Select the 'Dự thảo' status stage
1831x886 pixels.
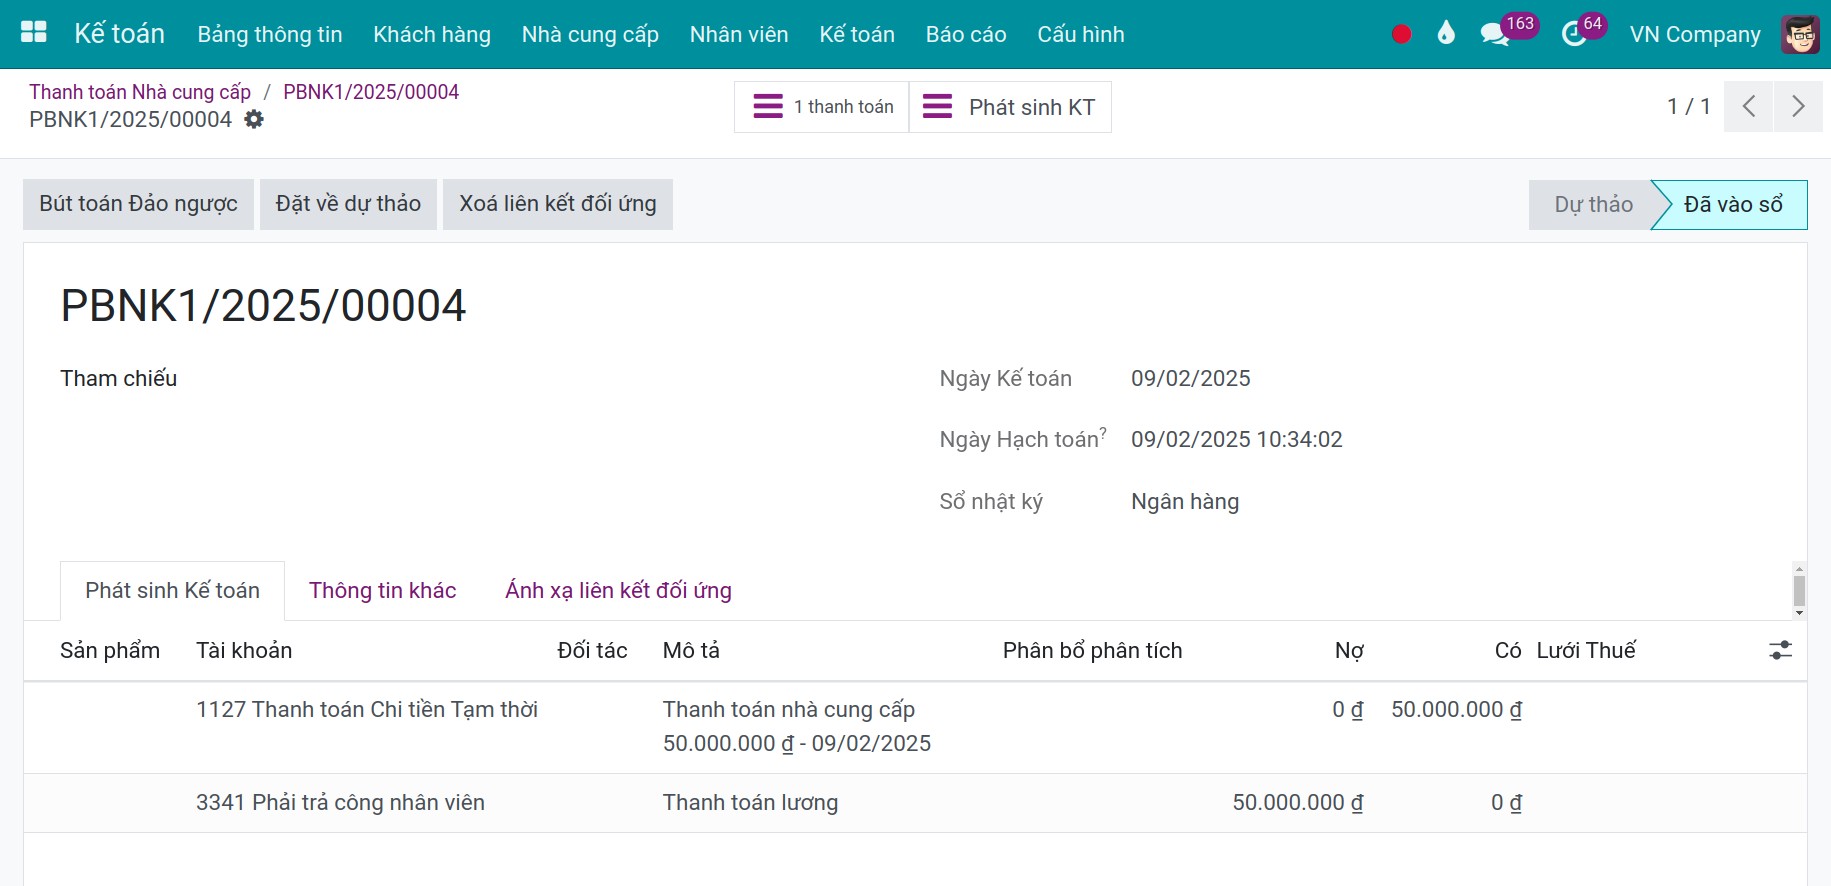click(x=1592, y=205)
